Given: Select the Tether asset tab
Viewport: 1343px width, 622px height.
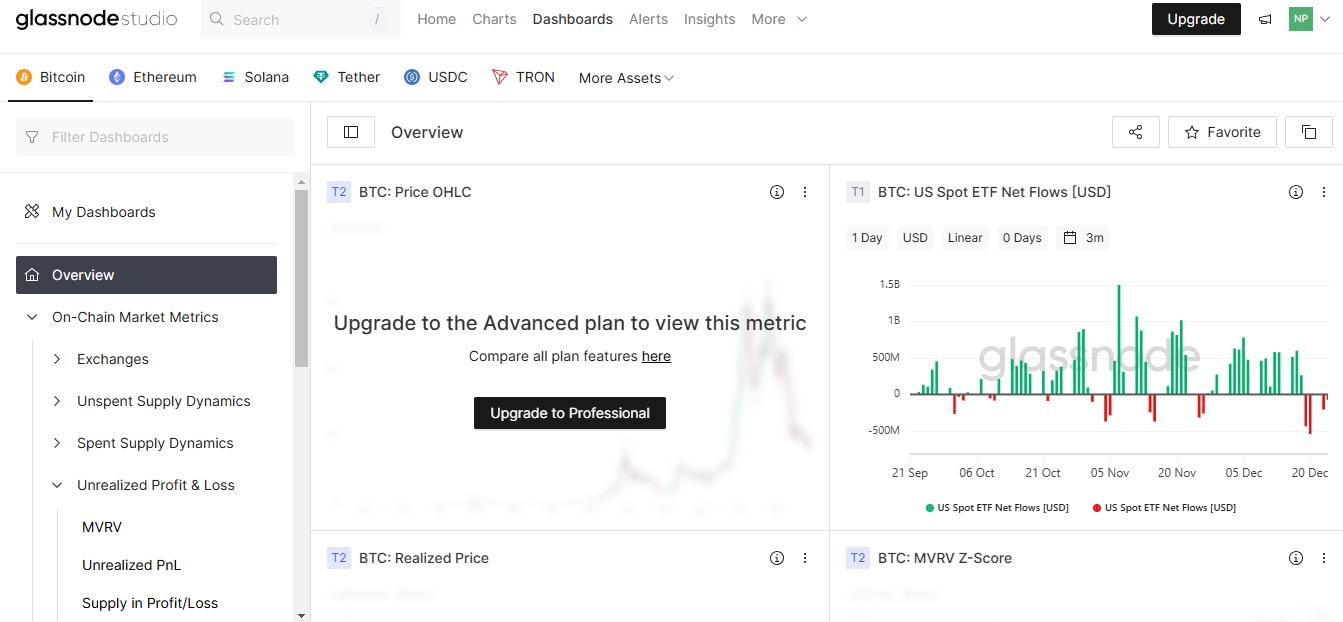Looking at the screenshot, I should coord(347,77).
